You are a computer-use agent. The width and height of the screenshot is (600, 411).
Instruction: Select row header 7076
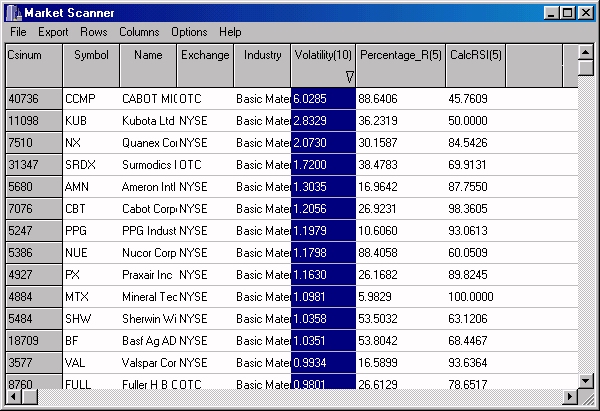(34, 209)
